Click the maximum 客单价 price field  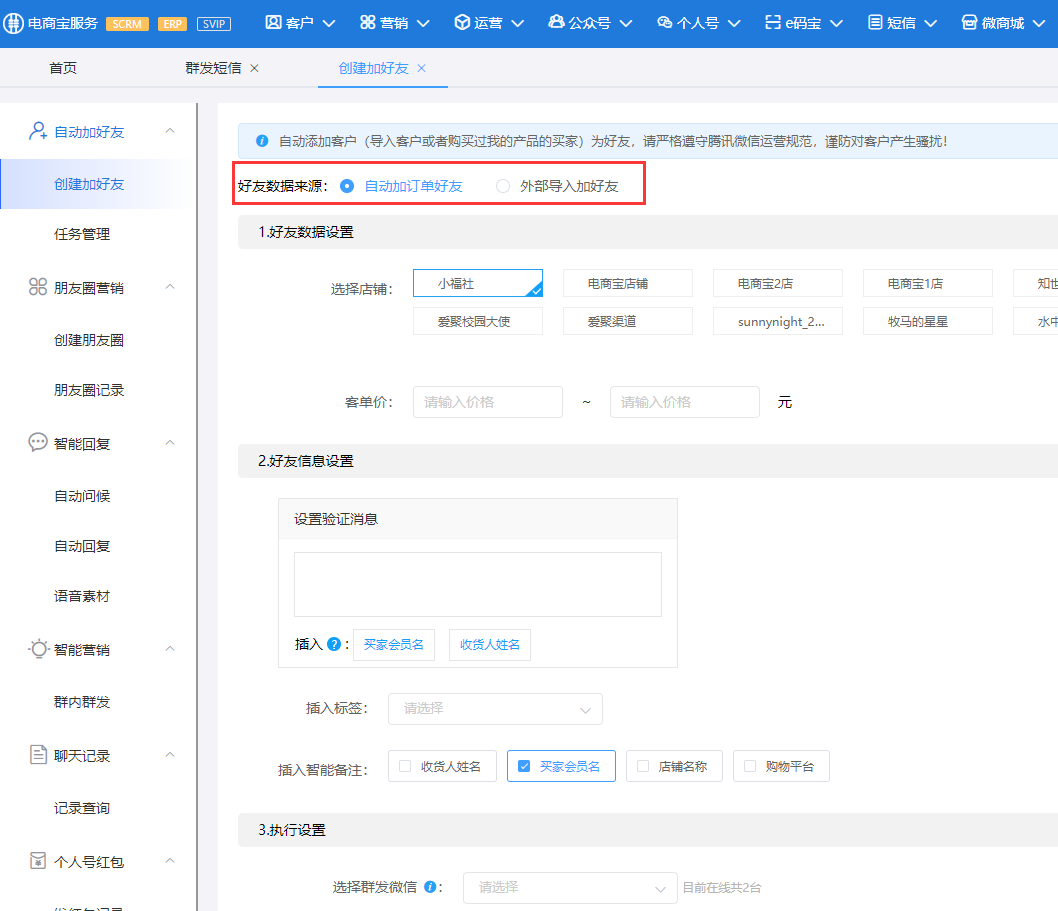(x=685, y=402)
